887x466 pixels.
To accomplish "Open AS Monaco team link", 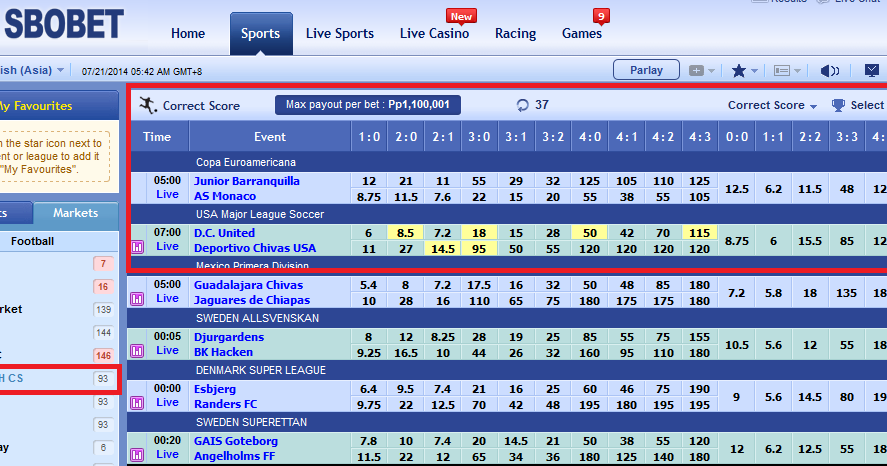I will pyautogui.click(x=225, y=196).
